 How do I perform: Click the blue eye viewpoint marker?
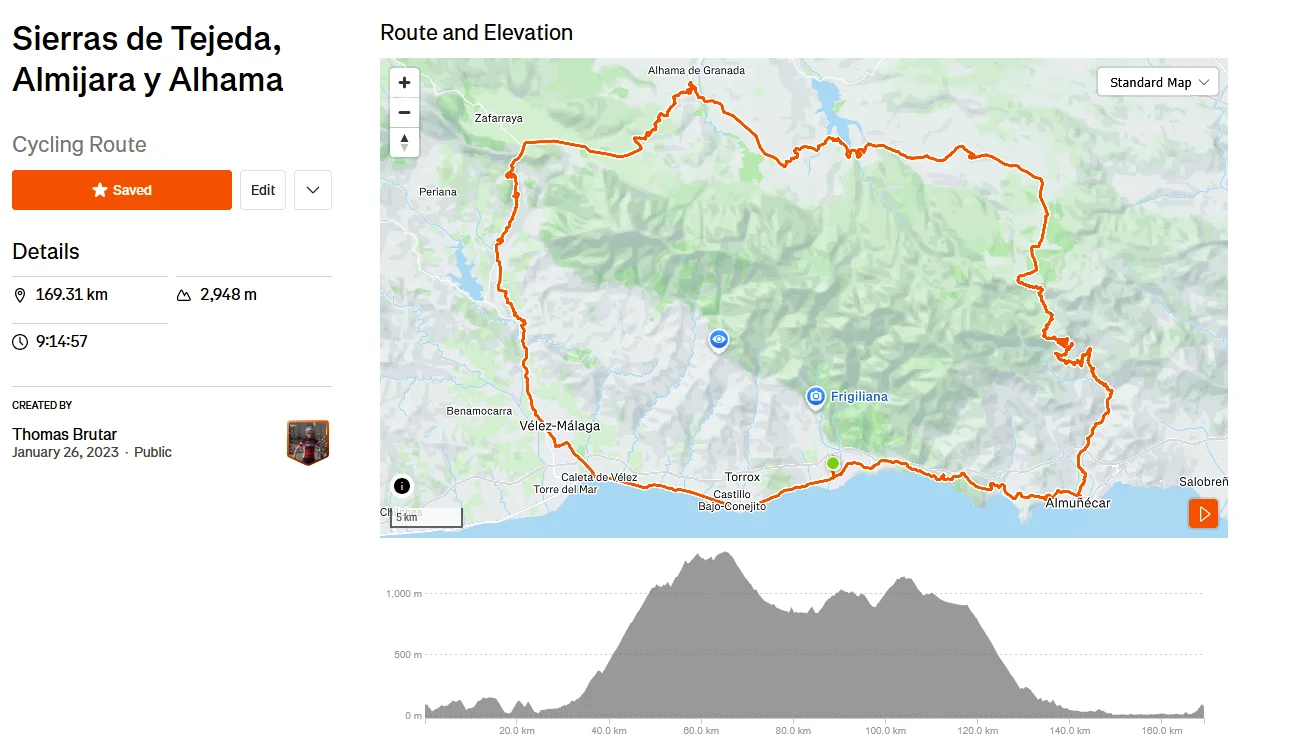point(718,340)
